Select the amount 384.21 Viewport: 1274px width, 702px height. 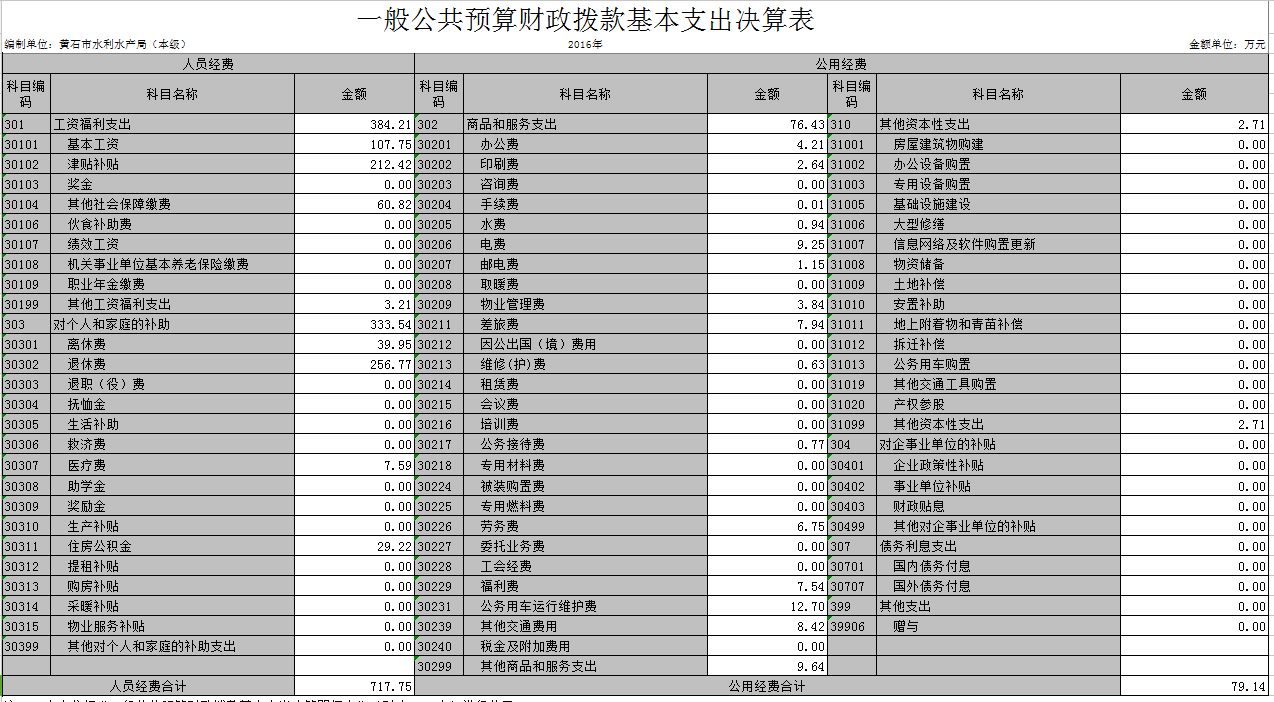[354, 125]
